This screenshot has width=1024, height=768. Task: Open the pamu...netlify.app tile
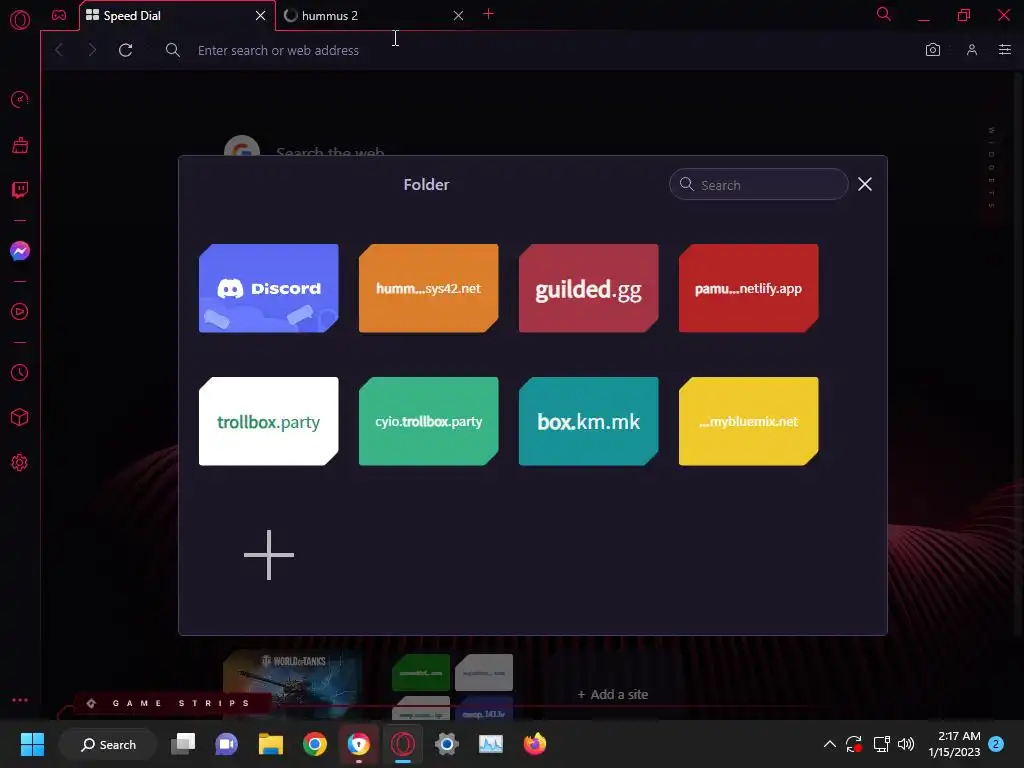point(748,288)
